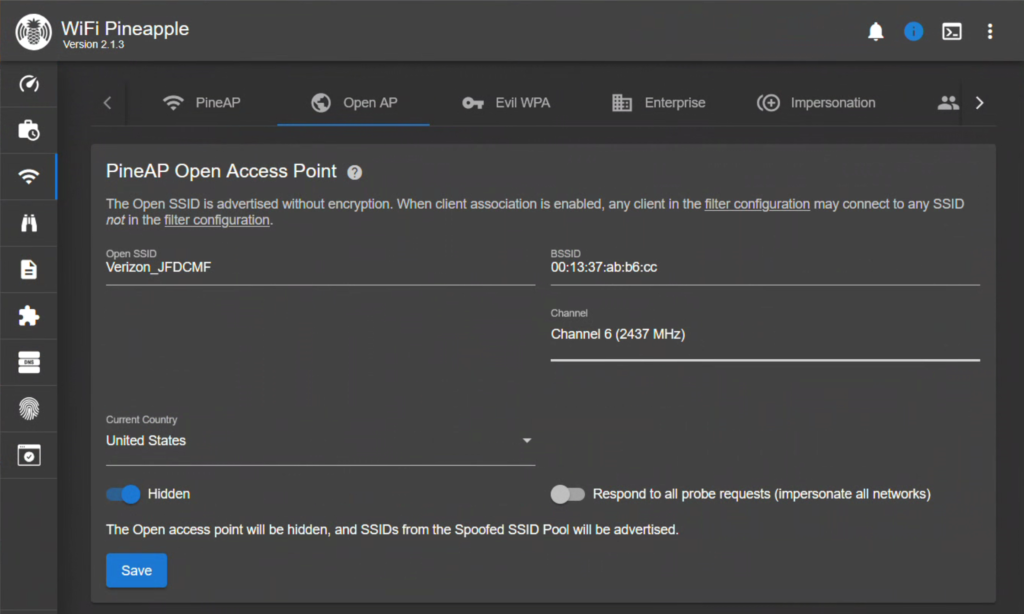The height and width of the screenshot is (614, 1024).
Task: Go to Dashboard gauge icon in sidebar
Action: 29,84
